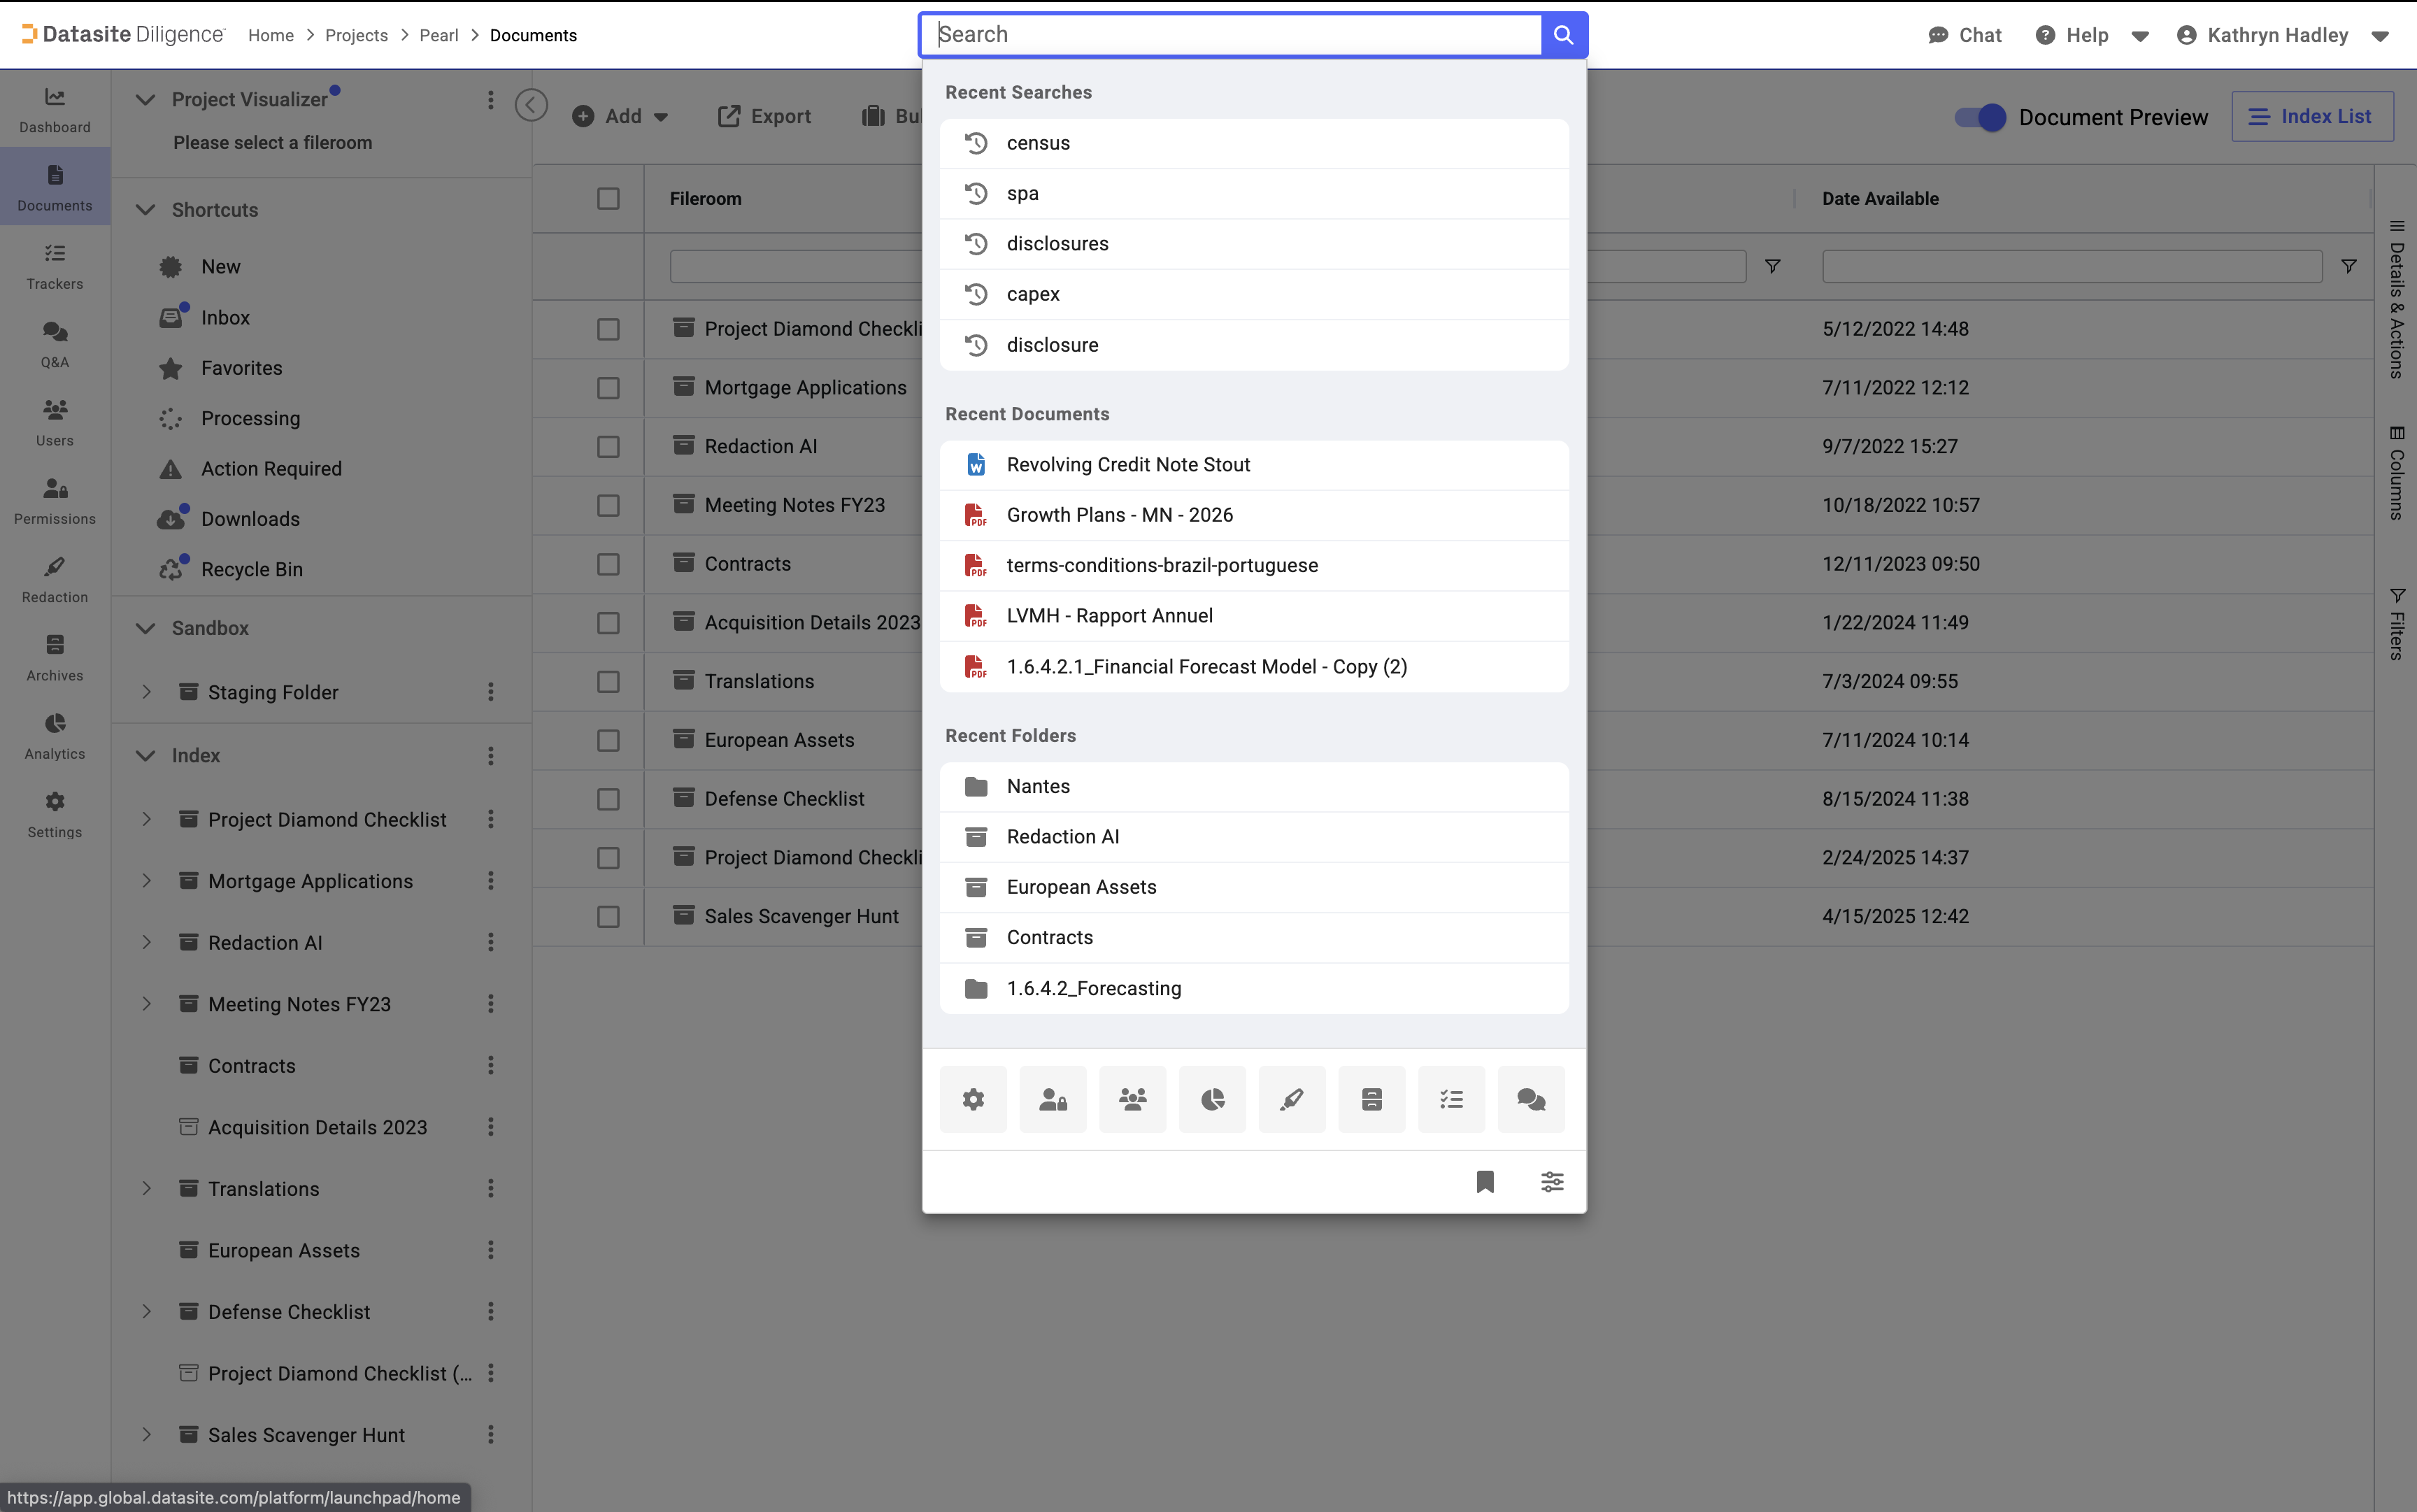This screenshot has width=2417, height=1512.
Task: Click the bookmark icon at the popup bottom
Action: (1484, 1181)
